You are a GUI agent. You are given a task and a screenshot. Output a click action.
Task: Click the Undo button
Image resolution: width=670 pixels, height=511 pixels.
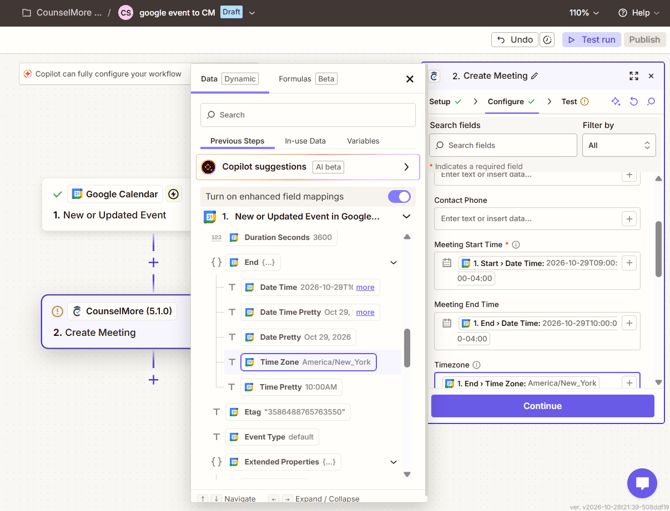515,40
